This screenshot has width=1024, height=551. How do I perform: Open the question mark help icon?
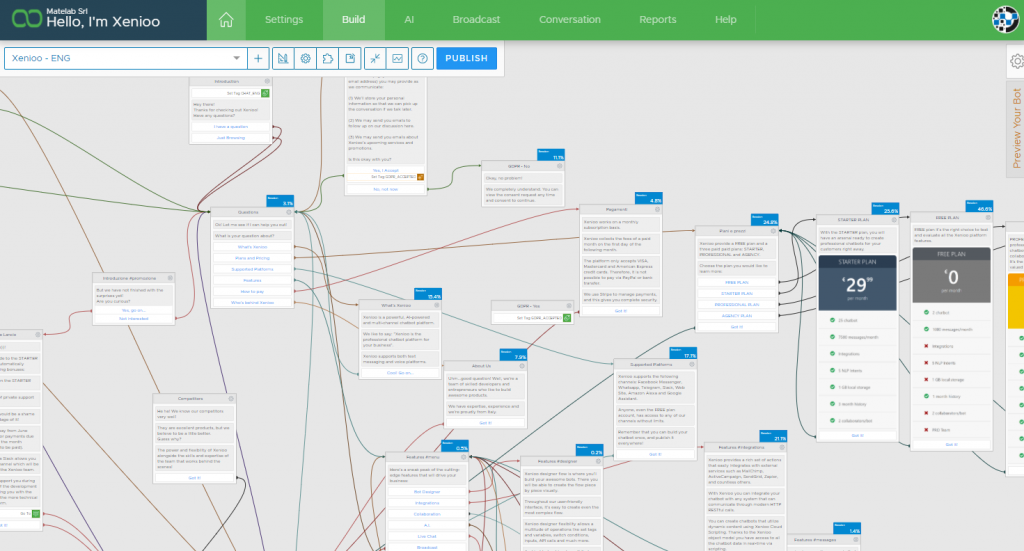click(423, 58)
